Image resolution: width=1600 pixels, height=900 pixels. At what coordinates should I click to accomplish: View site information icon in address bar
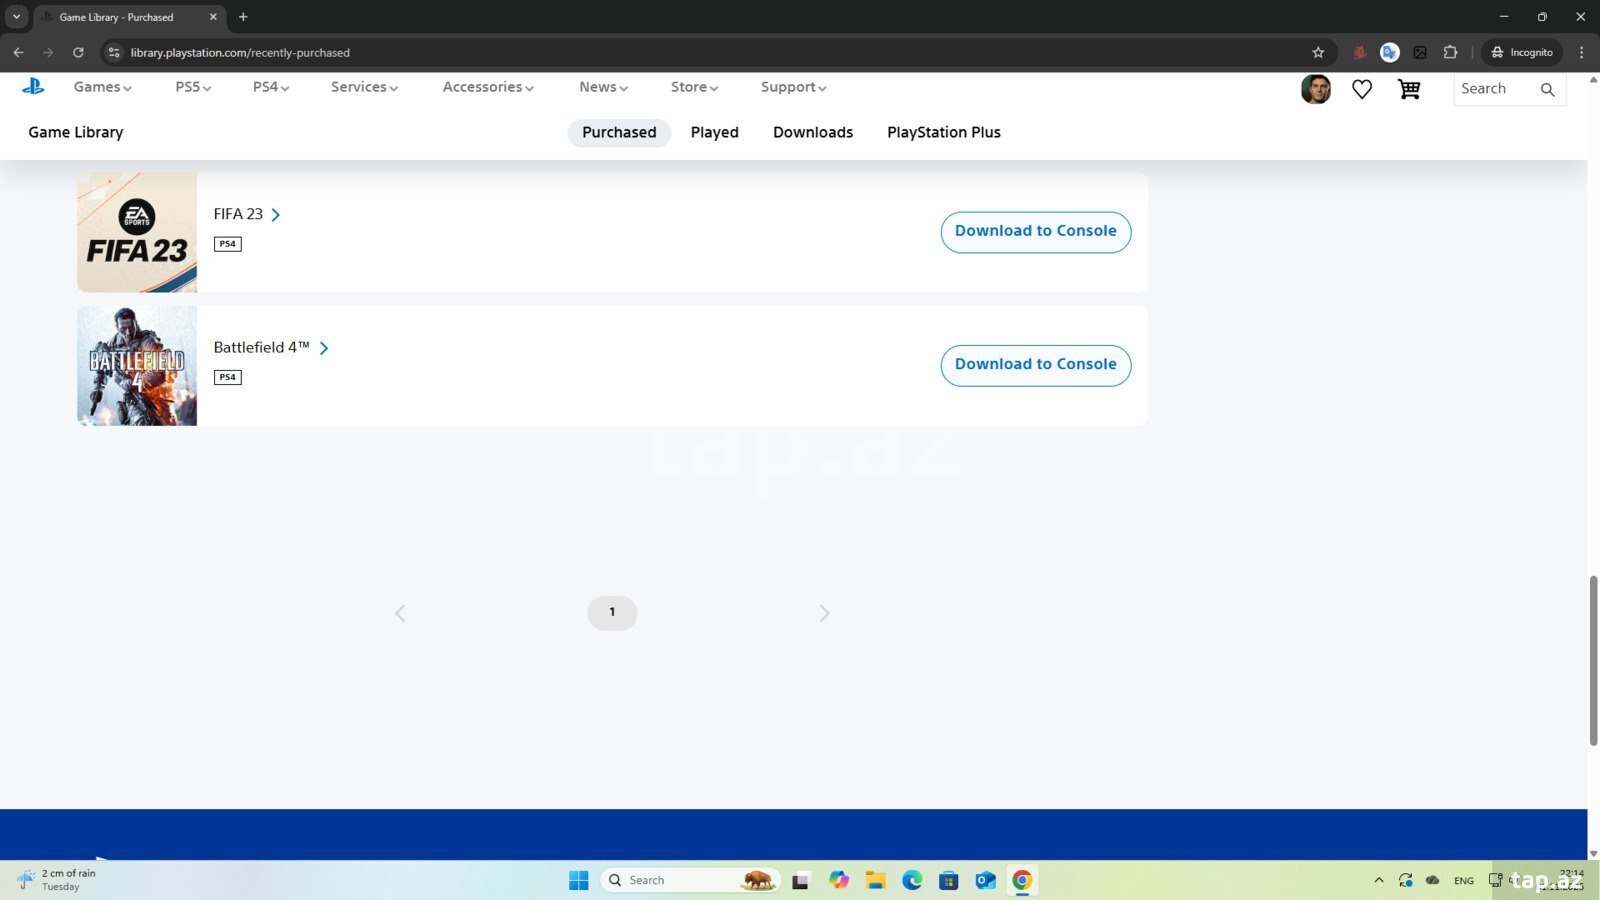tap(114, 52)
